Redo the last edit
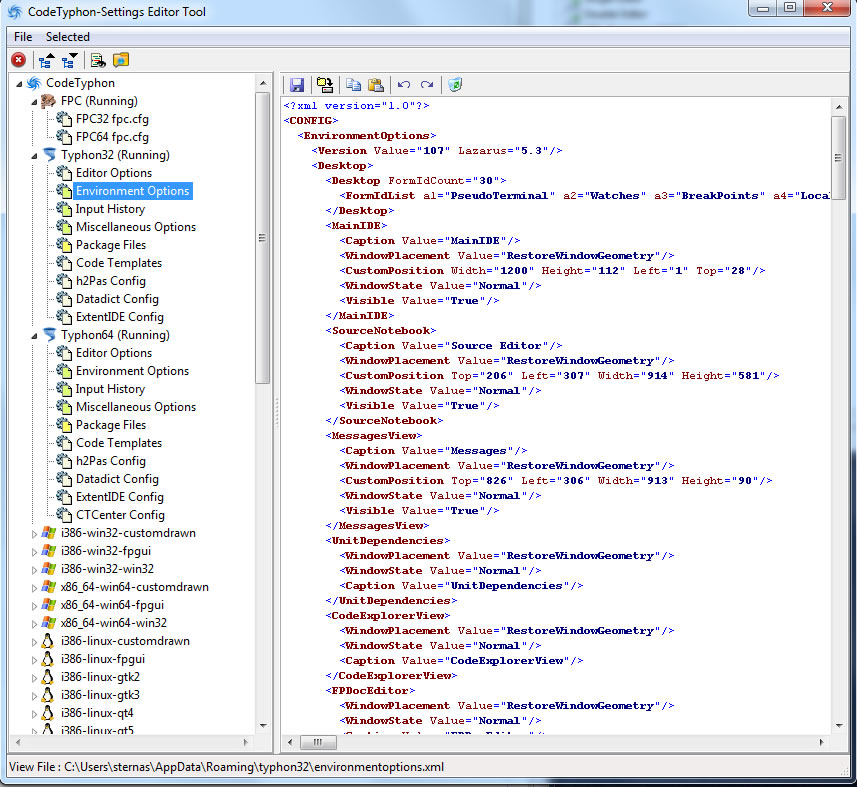 click(427, 85)
